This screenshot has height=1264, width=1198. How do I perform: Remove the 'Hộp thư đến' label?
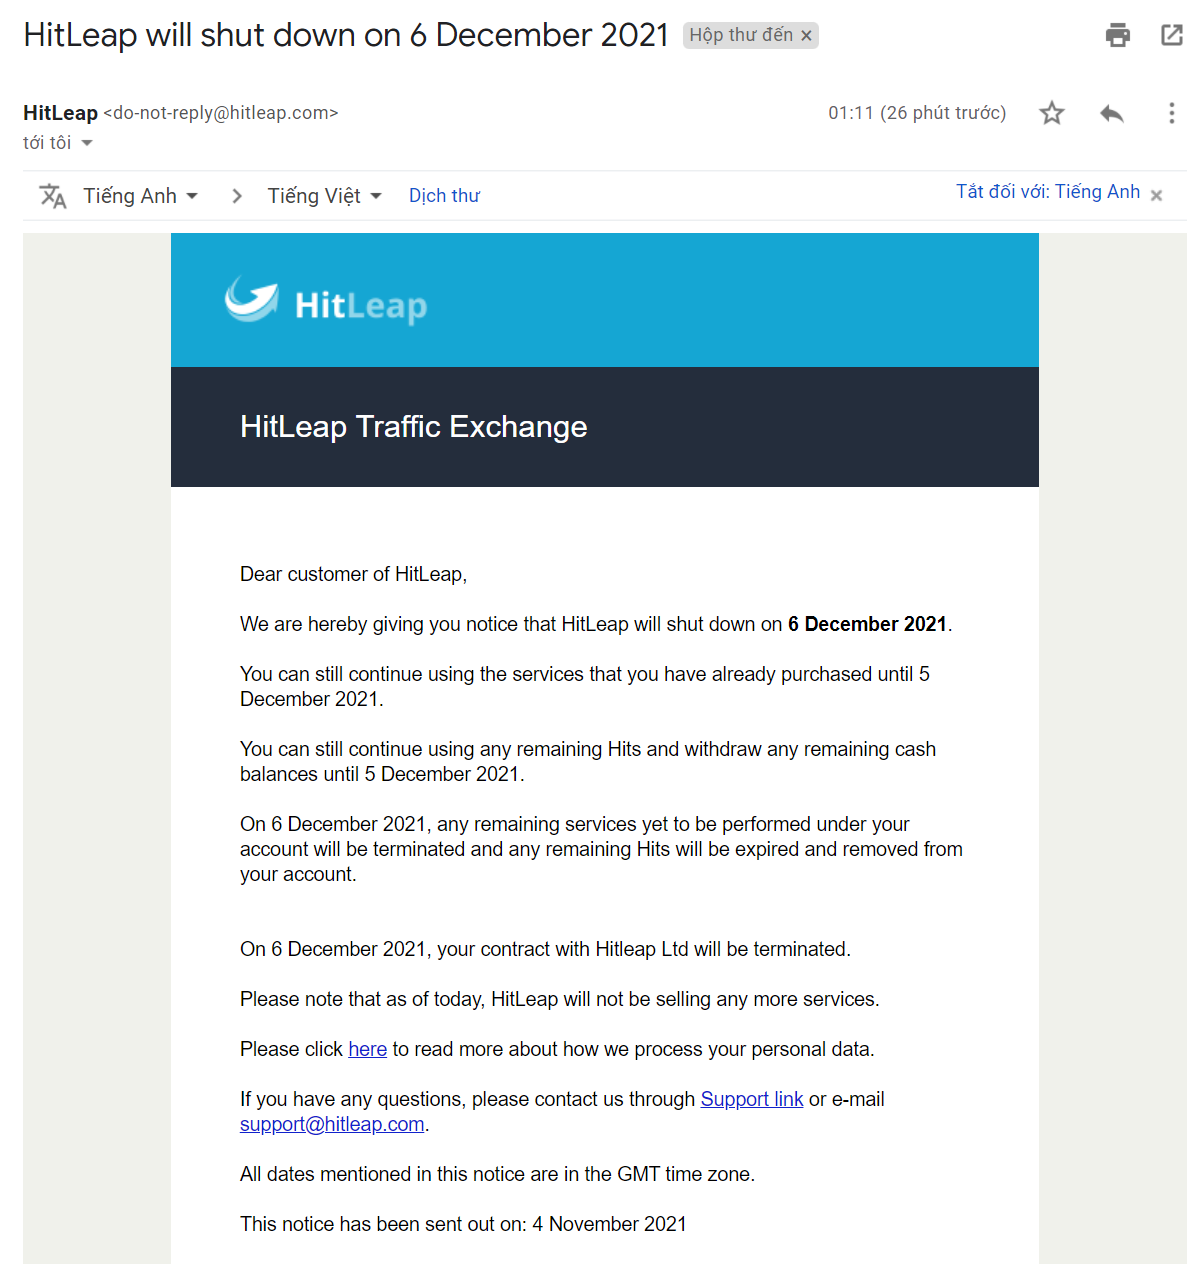(807, 36)
